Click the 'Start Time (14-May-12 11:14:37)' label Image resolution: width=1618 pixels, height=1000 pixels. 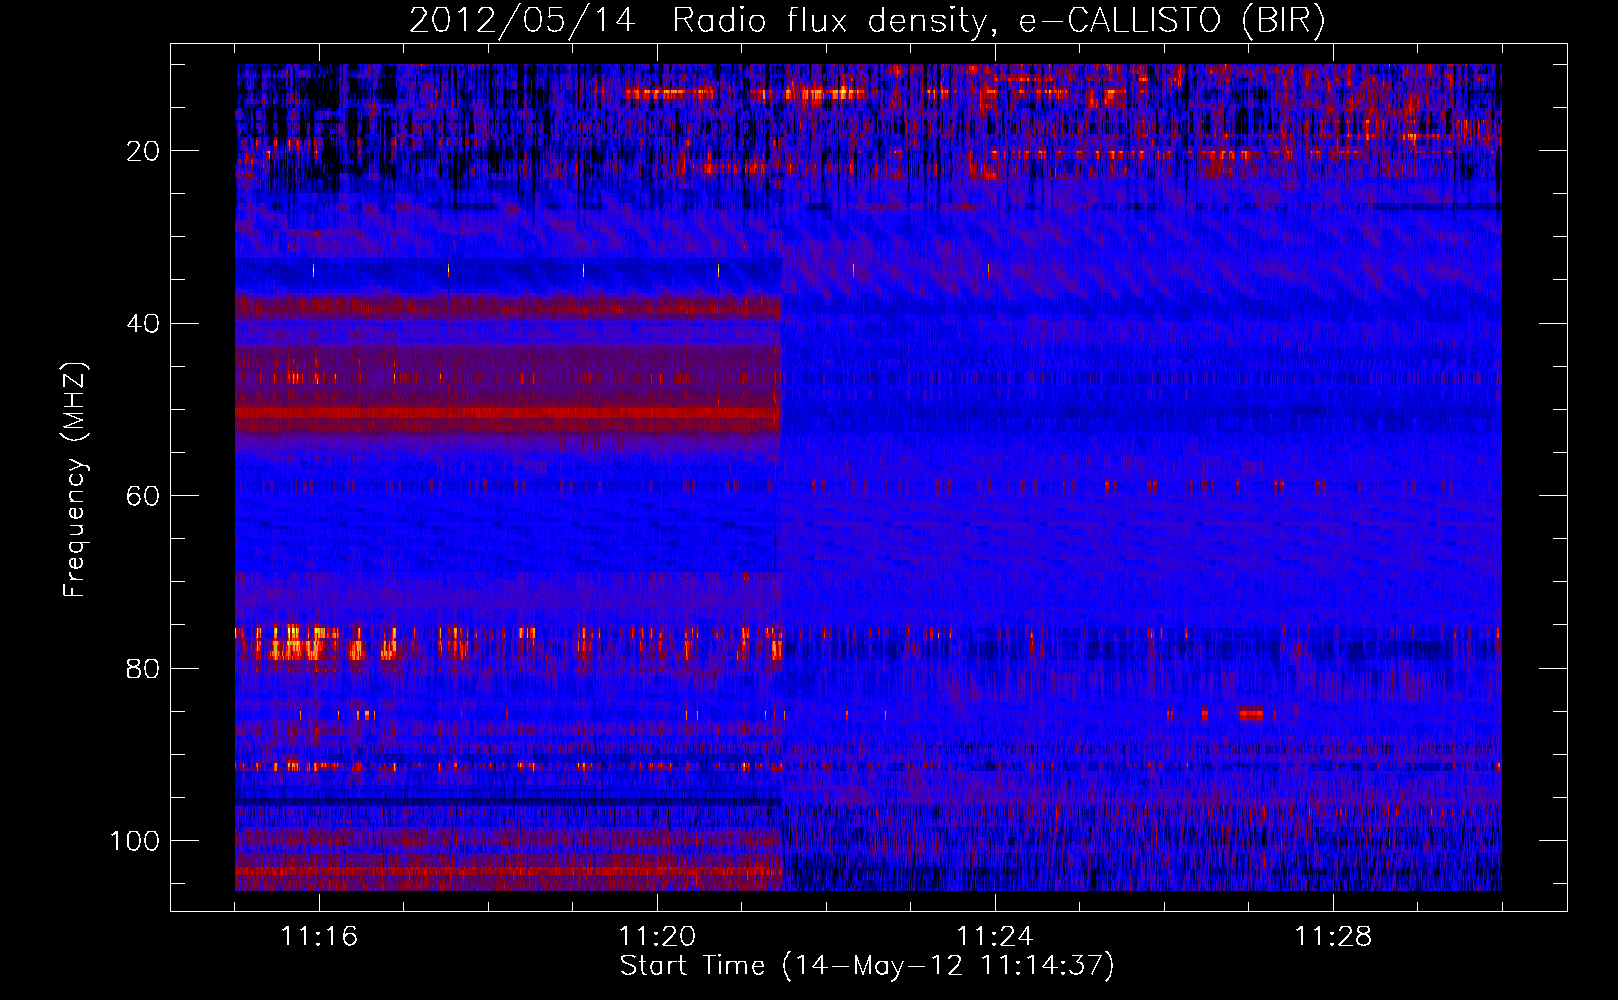click(x=867, y=966)
